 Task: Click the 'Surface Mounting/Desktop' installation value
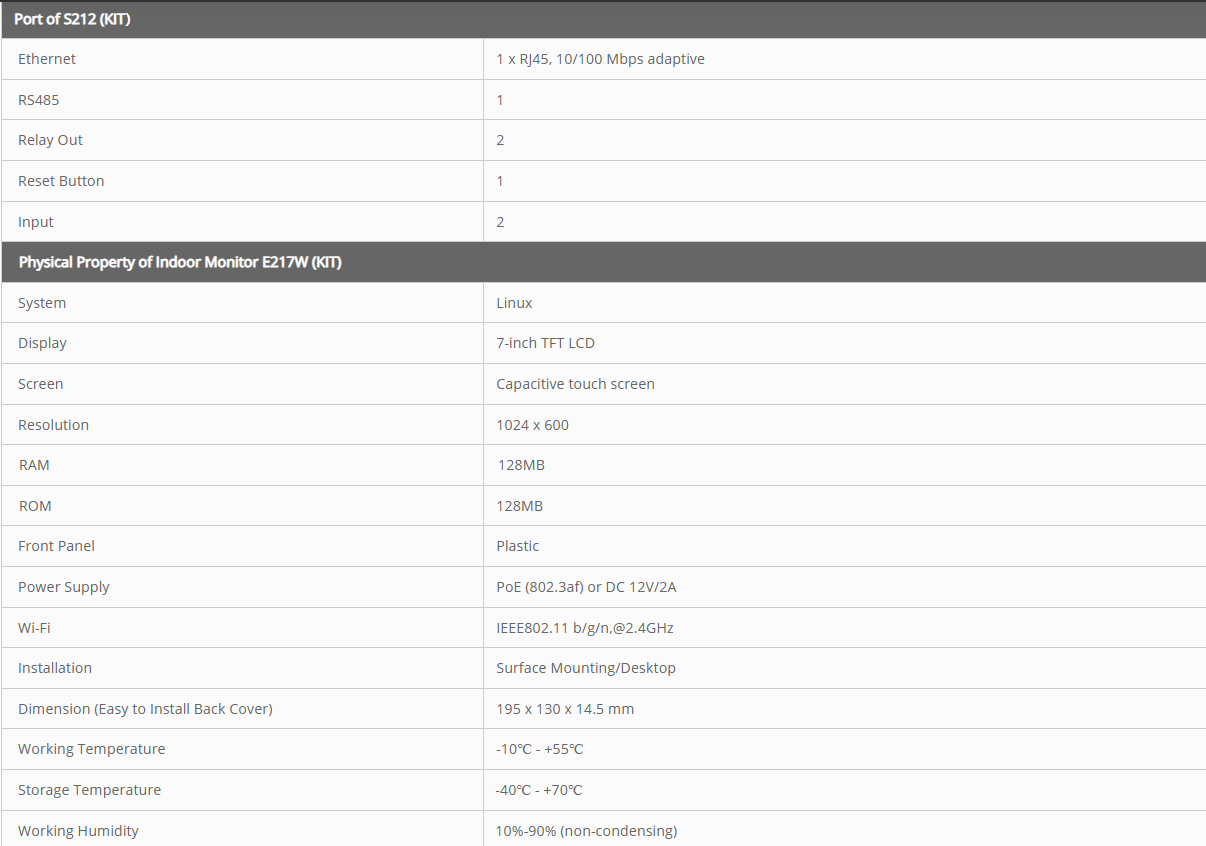(586, 668)
